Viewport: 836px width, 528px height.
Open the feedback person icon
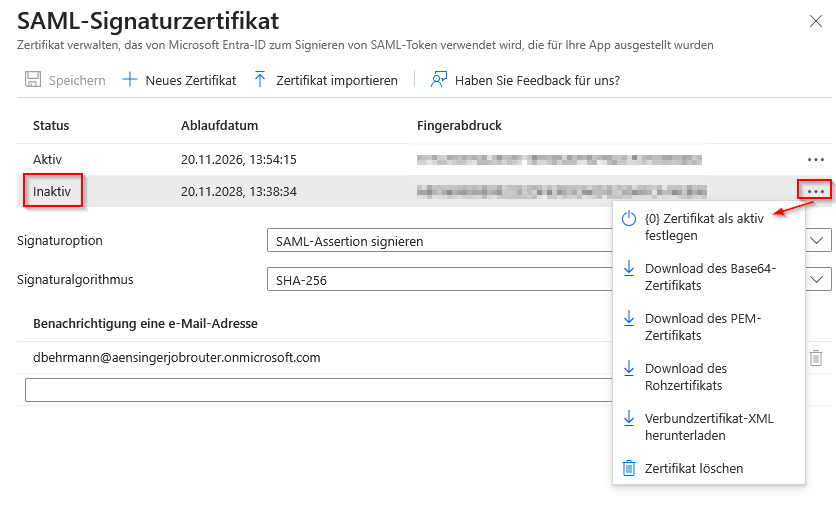click(439, 79)
